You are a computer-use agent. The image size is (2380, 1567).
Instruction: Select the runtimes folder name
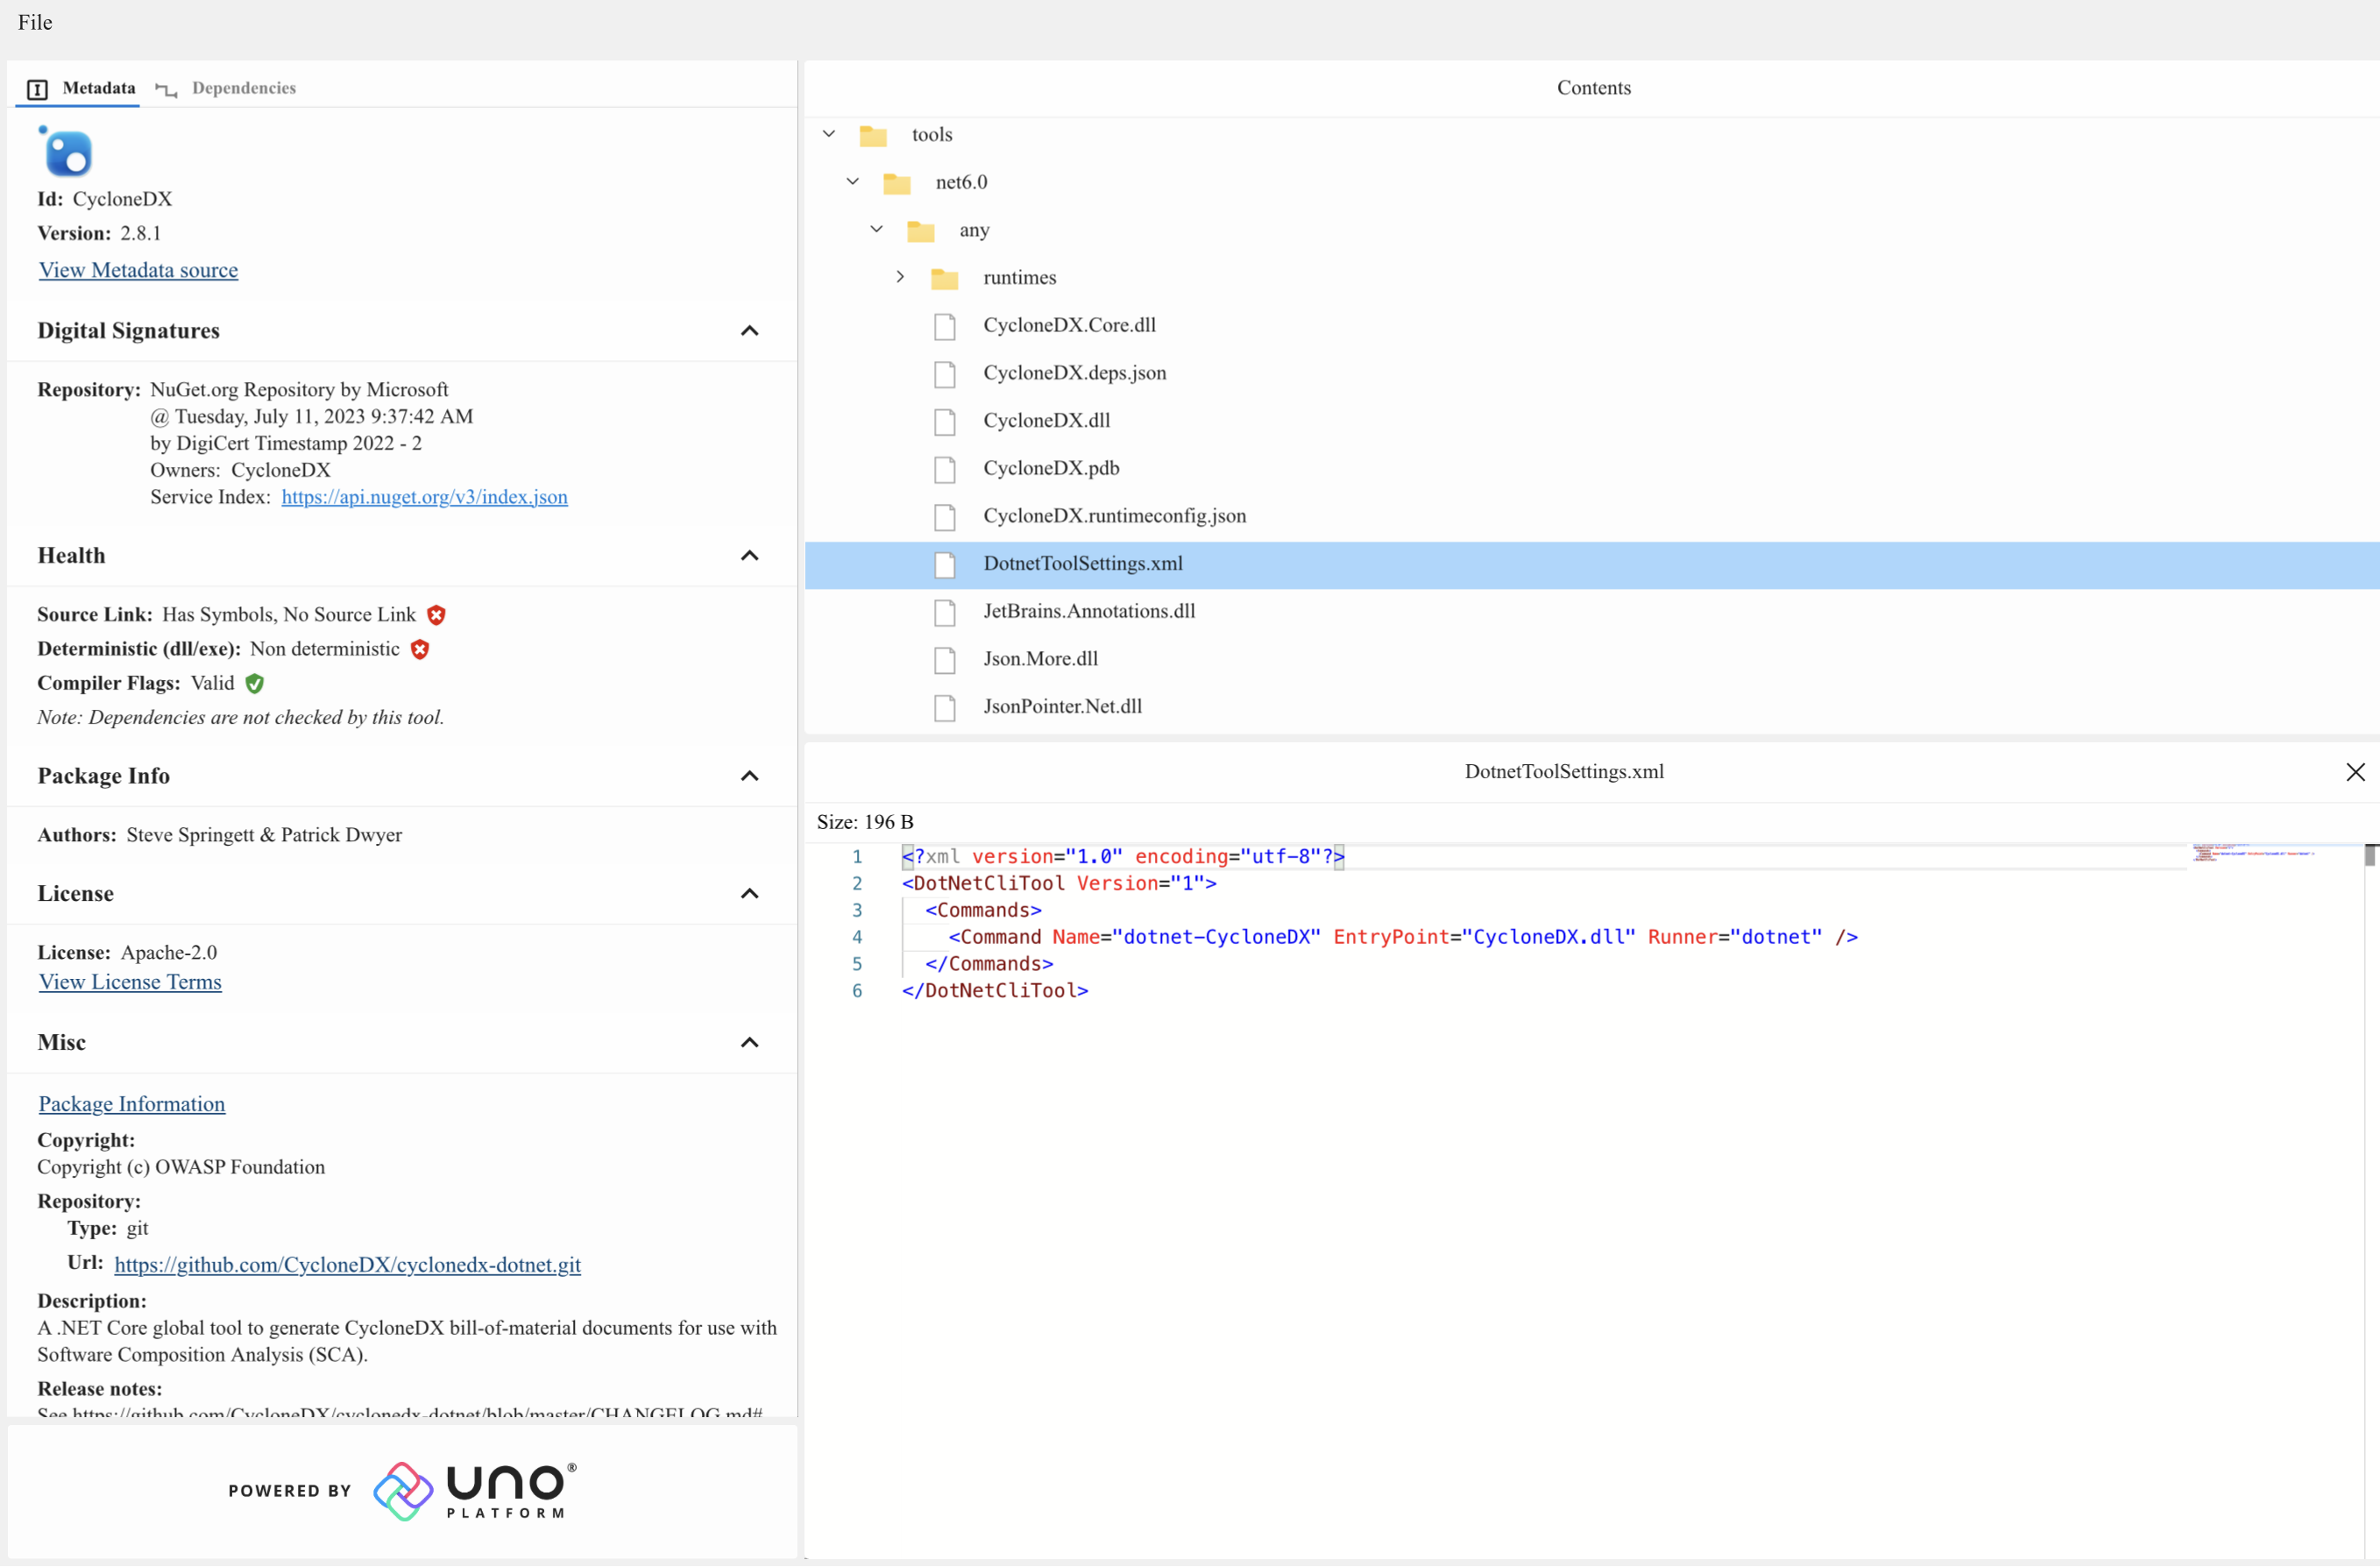[x=1019, y=277]
